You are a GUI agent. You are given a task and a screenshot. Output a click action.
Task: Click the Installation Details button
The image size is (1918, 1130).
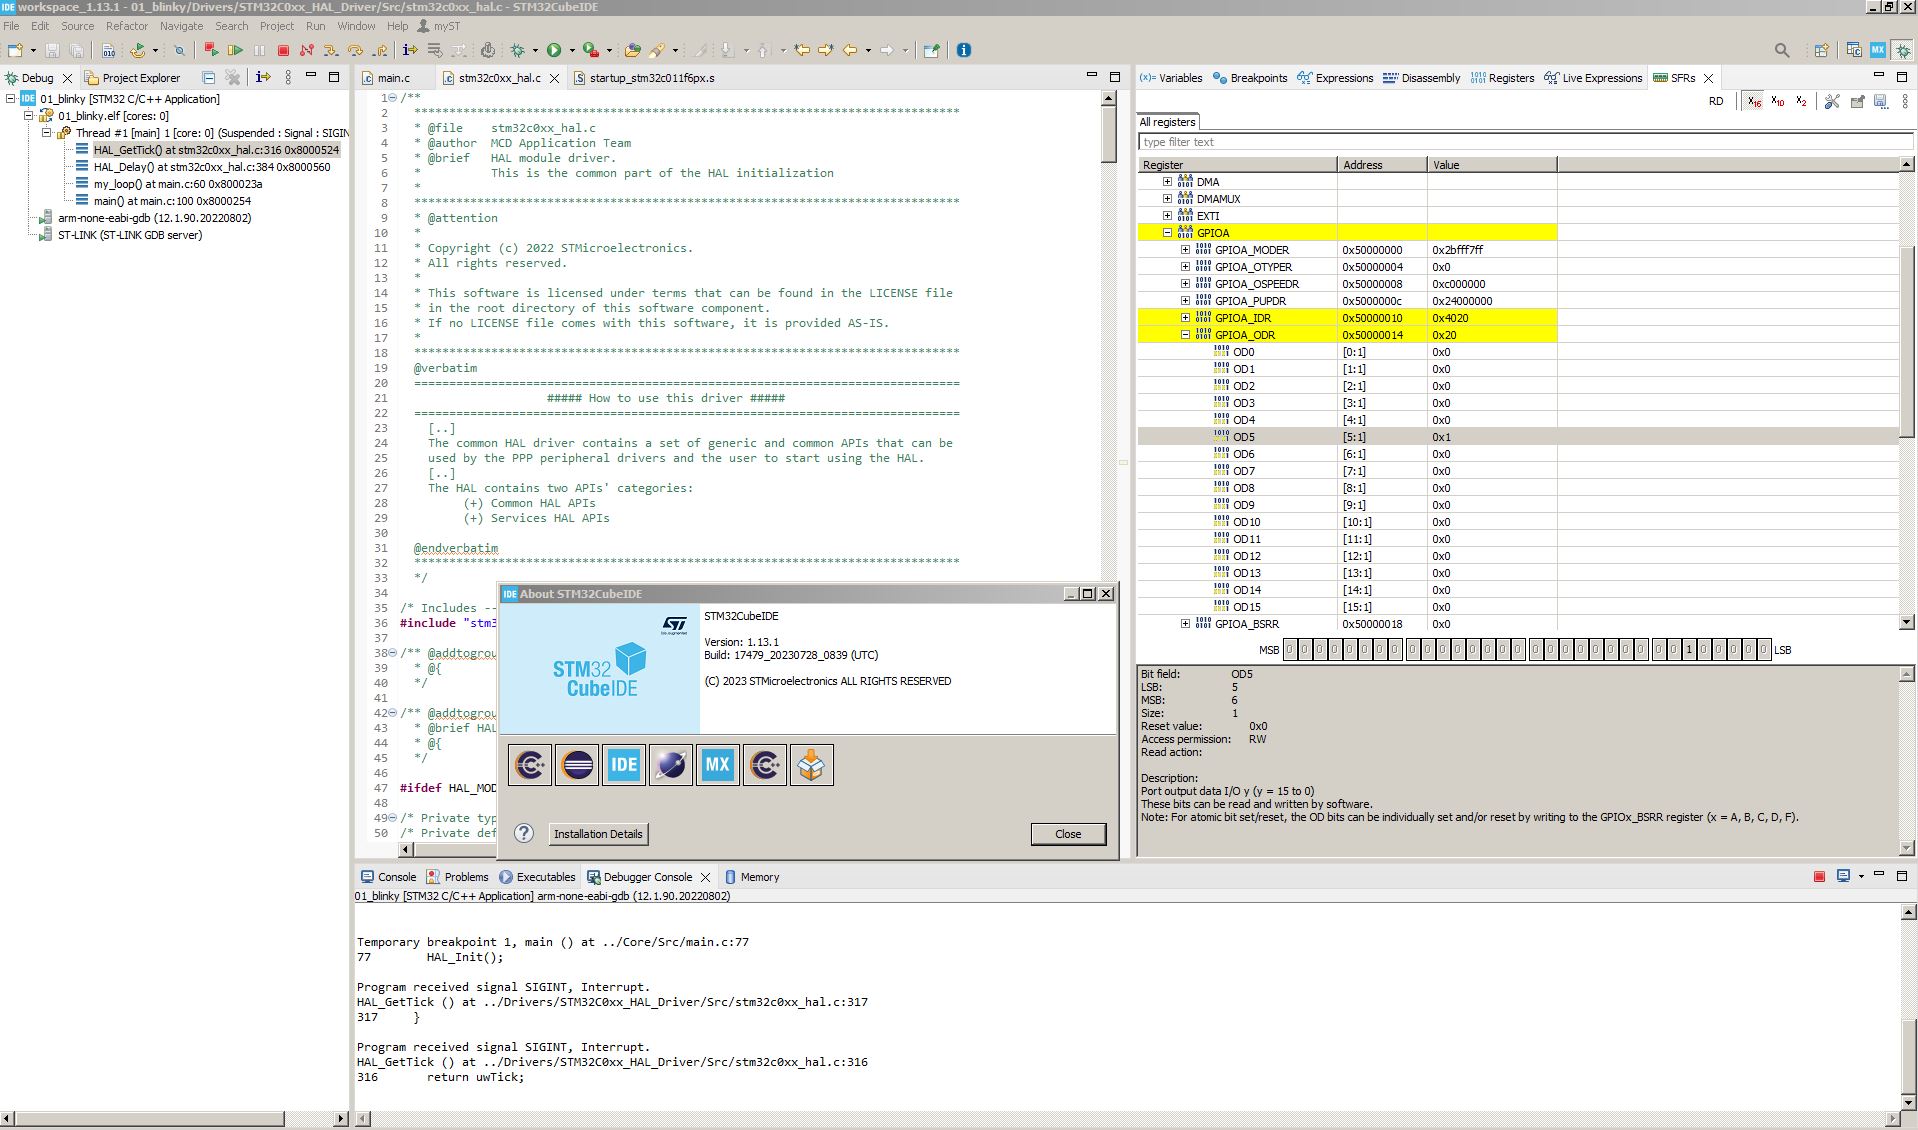598,834
